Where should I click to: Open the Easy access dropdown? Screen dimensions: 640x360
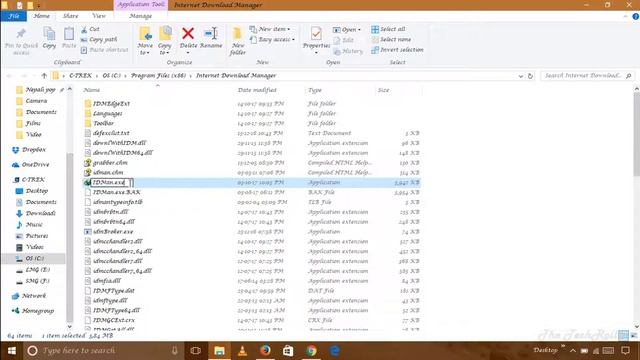(x=272, y=40)
